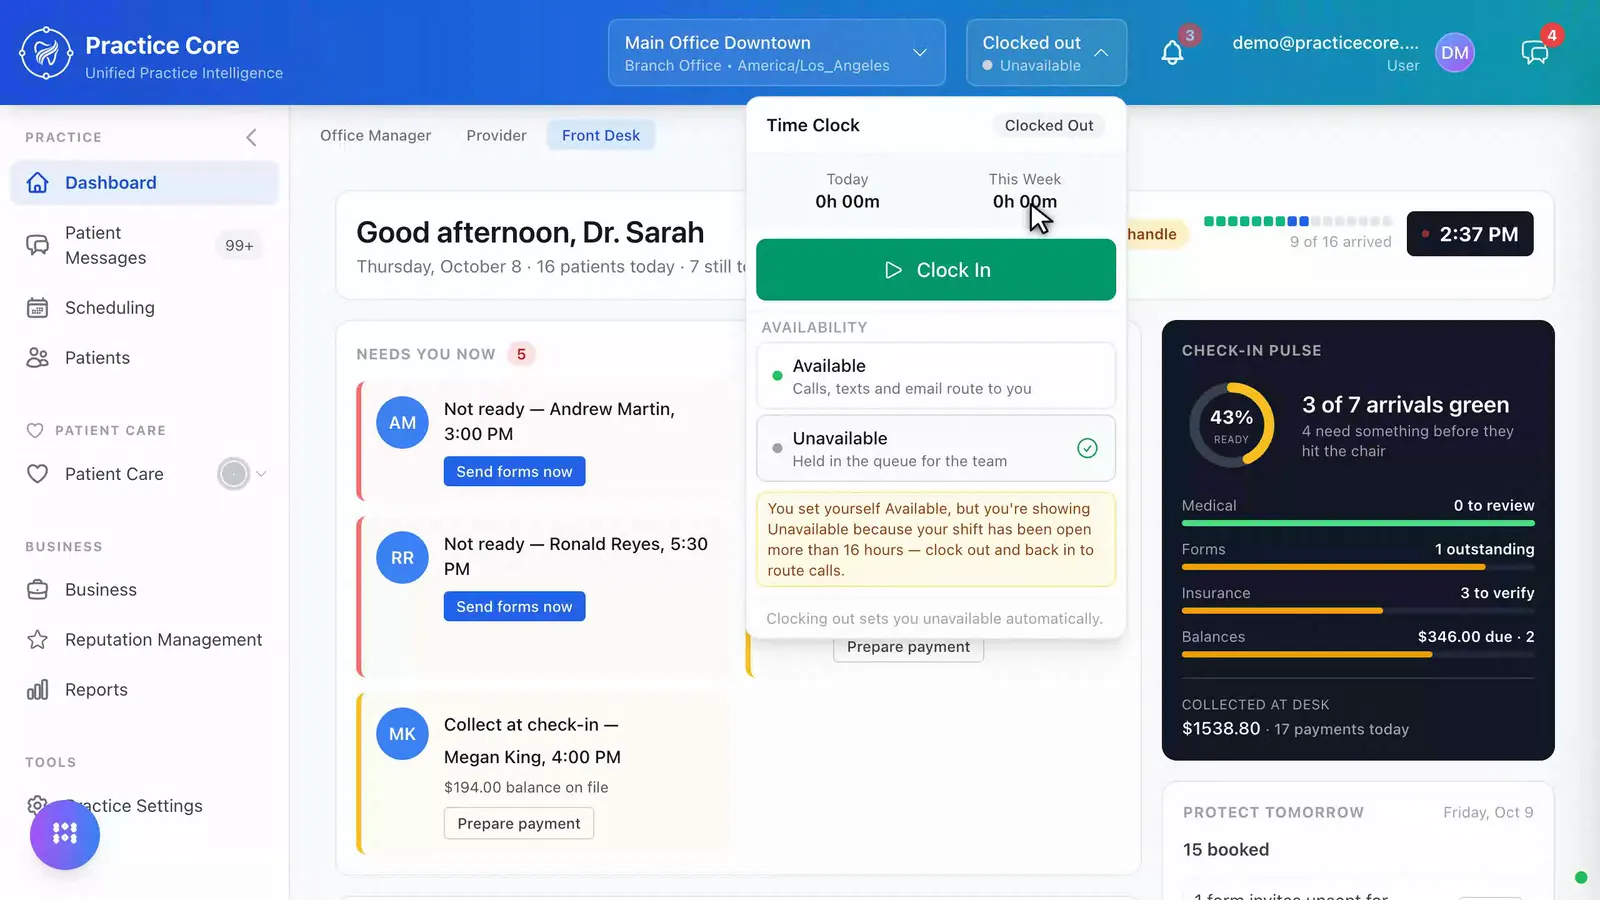Switch to the Office Manager tab
The image size is (1600, 900).
[375, 135]
